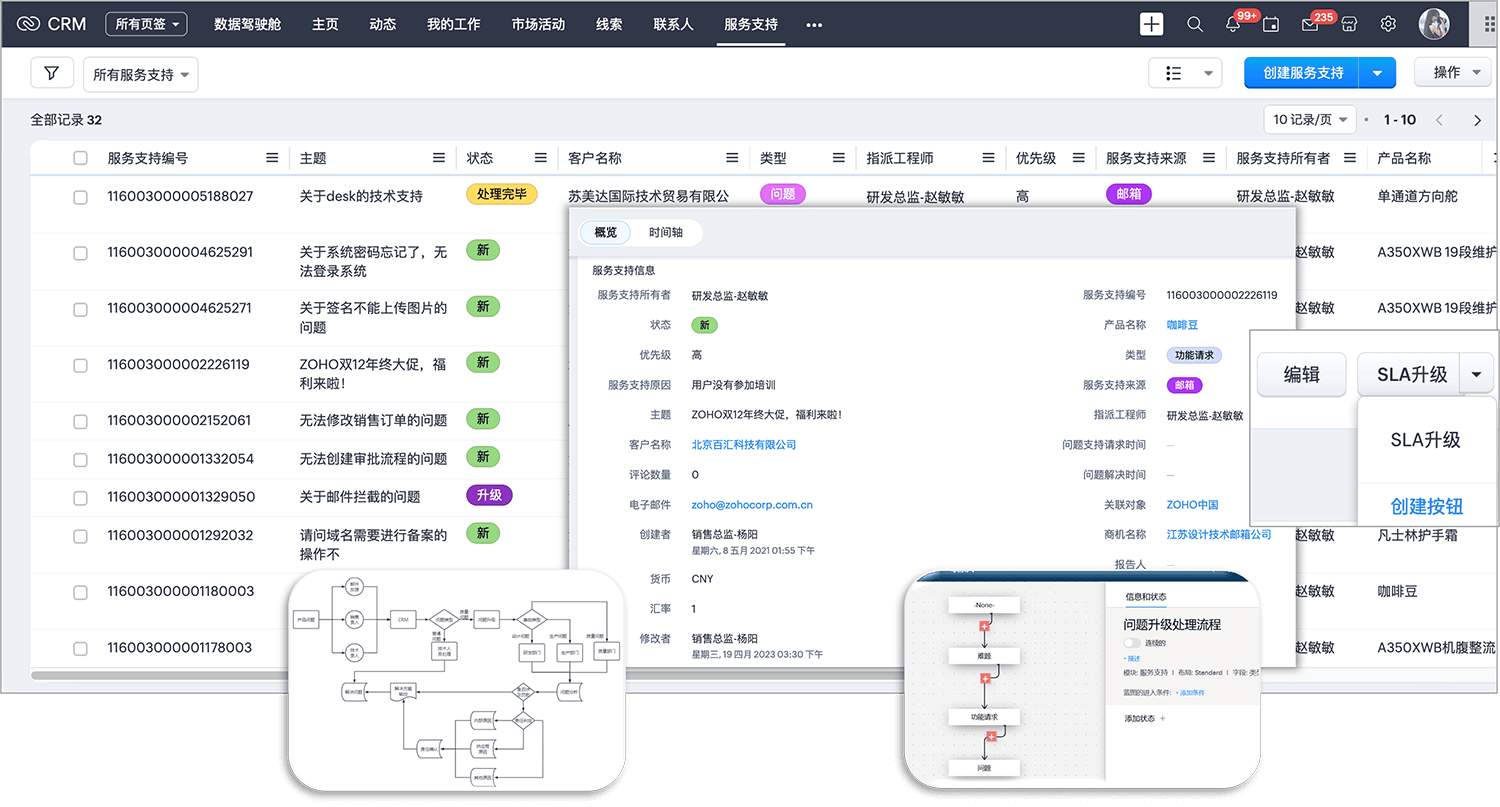Open column menu for 类型
This screenshot has width=1500, height=807.
[839, 158]
